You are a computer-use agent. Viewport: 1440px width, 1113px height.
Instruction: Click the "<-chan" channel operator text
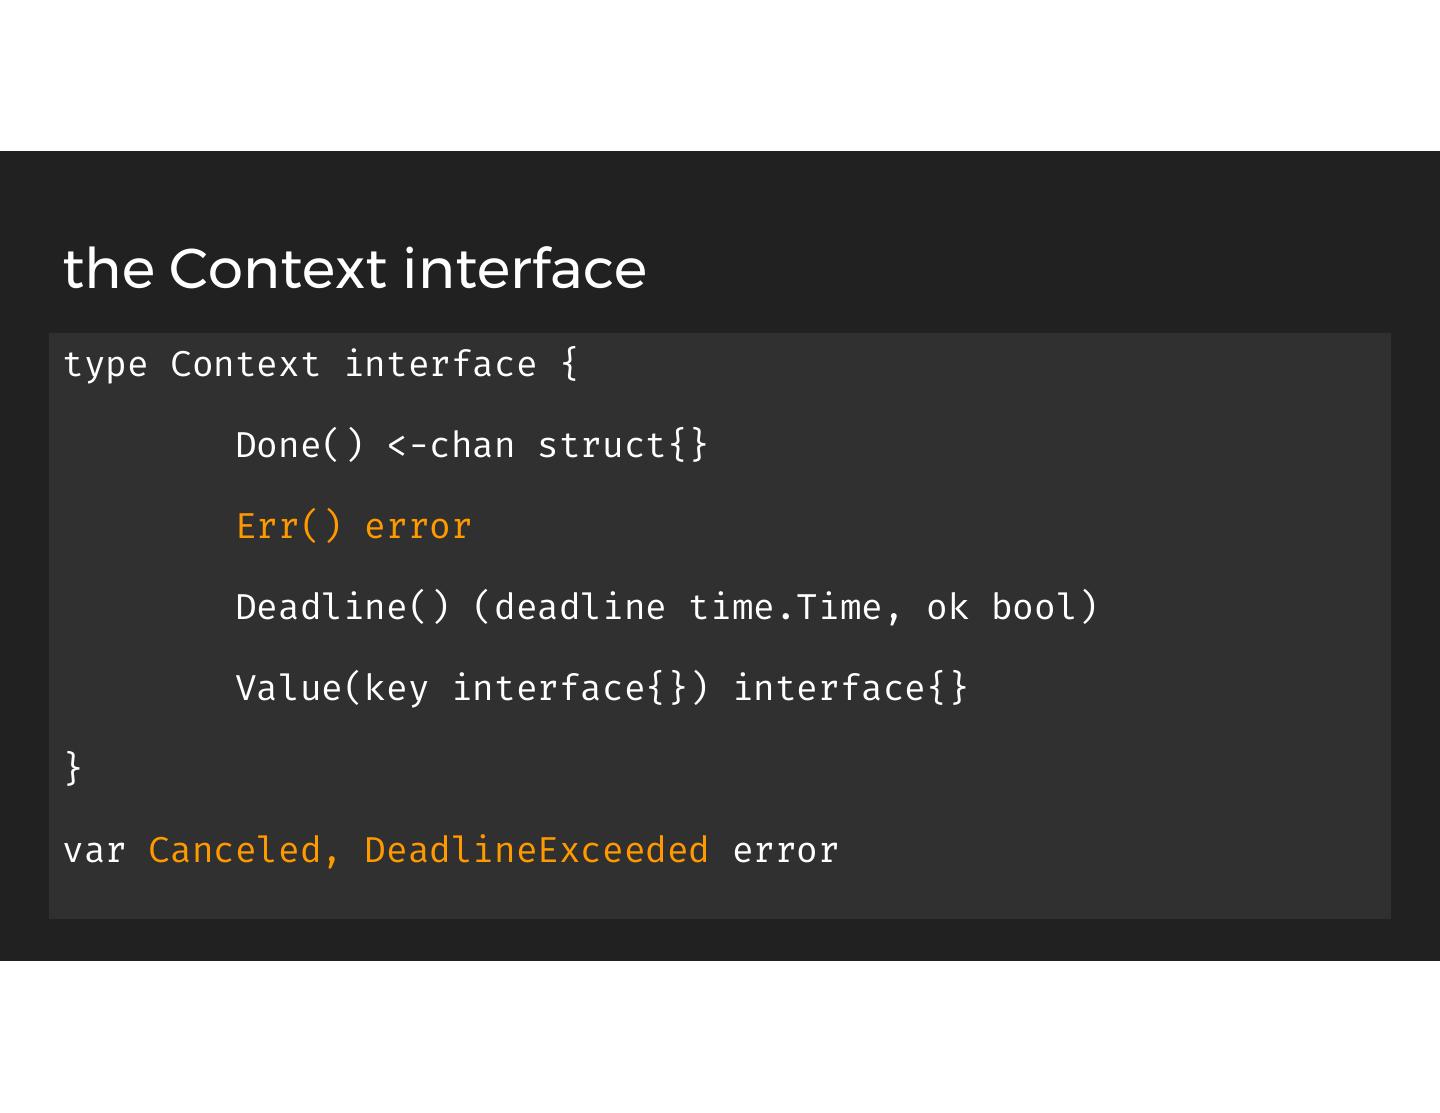click(450, 446)
